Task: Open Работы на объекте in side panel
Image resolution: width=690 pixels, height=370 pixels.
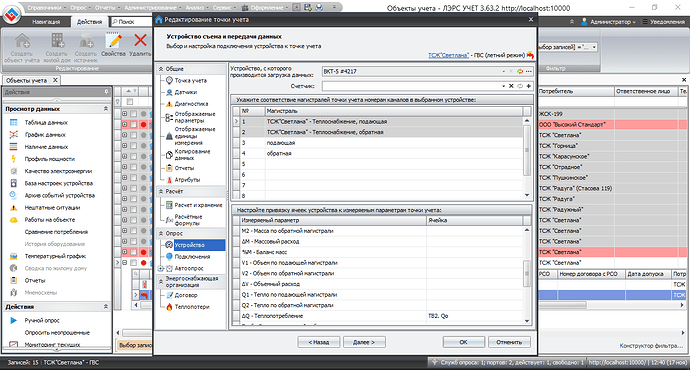Action: (50, 220)
